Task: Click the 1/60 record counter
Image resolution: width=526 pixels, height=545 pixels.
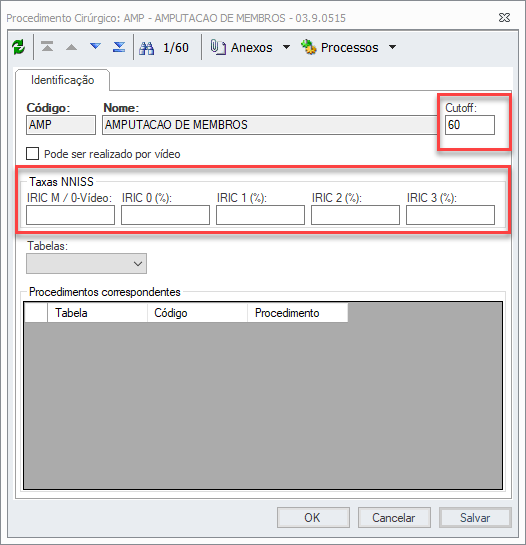Action: (x=176, y=48)
